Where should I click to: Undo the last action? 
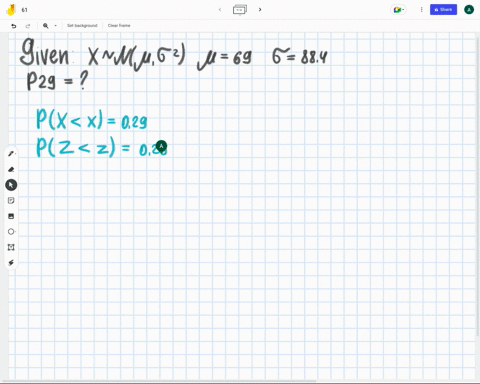(x=14, y=26)
